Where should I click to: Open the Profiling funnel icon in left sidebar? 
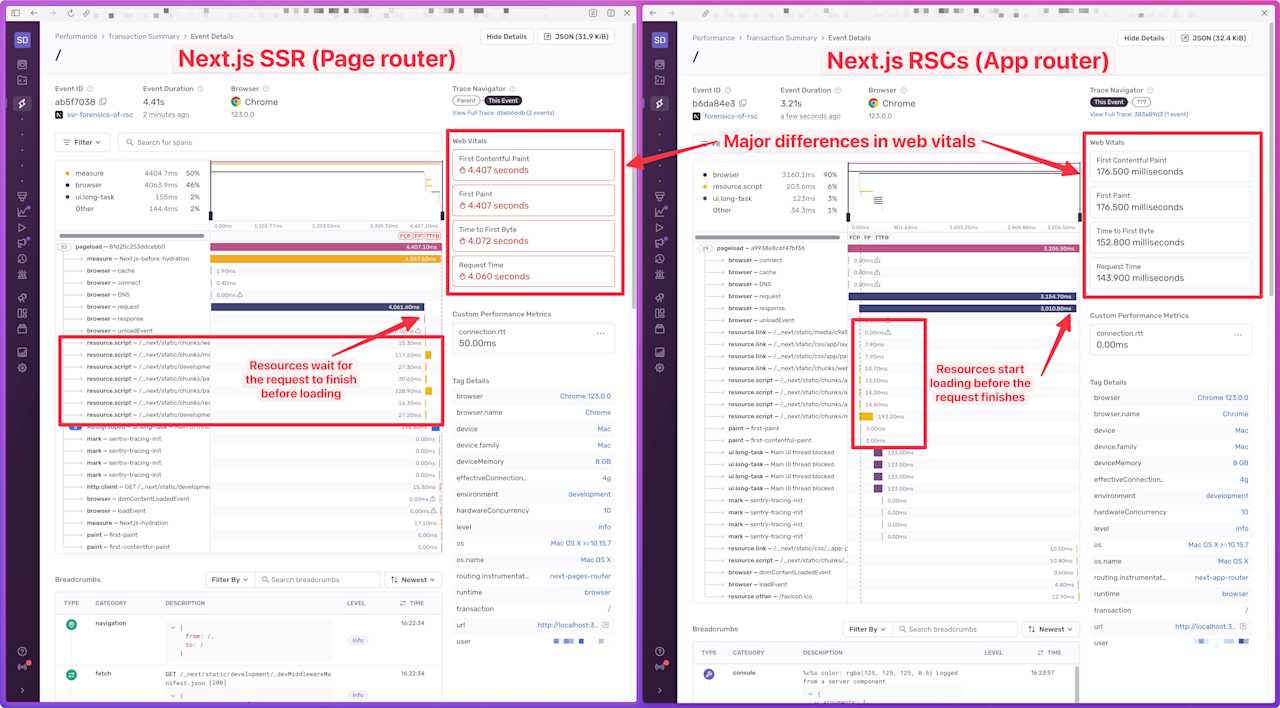pos(22,195)
